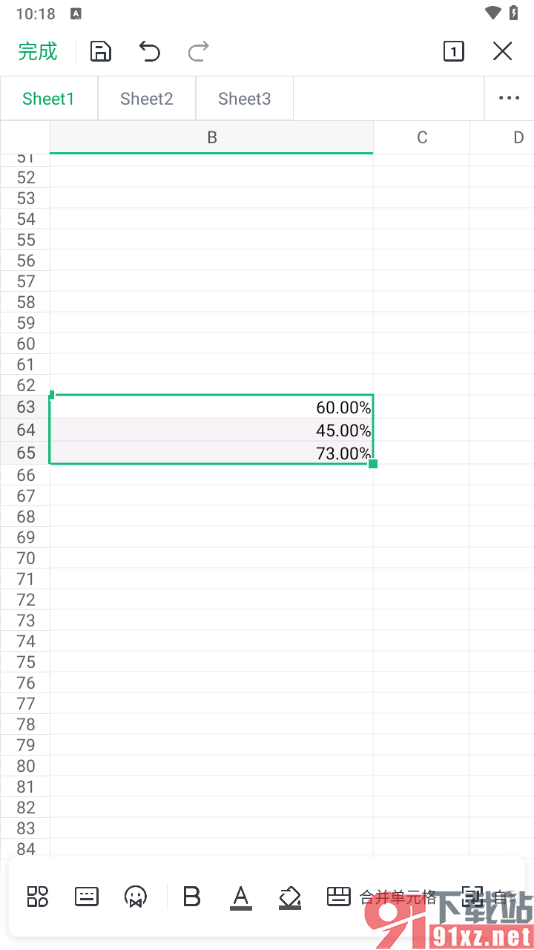Tap the voice assistant icon in bottom toolbar

135,896
